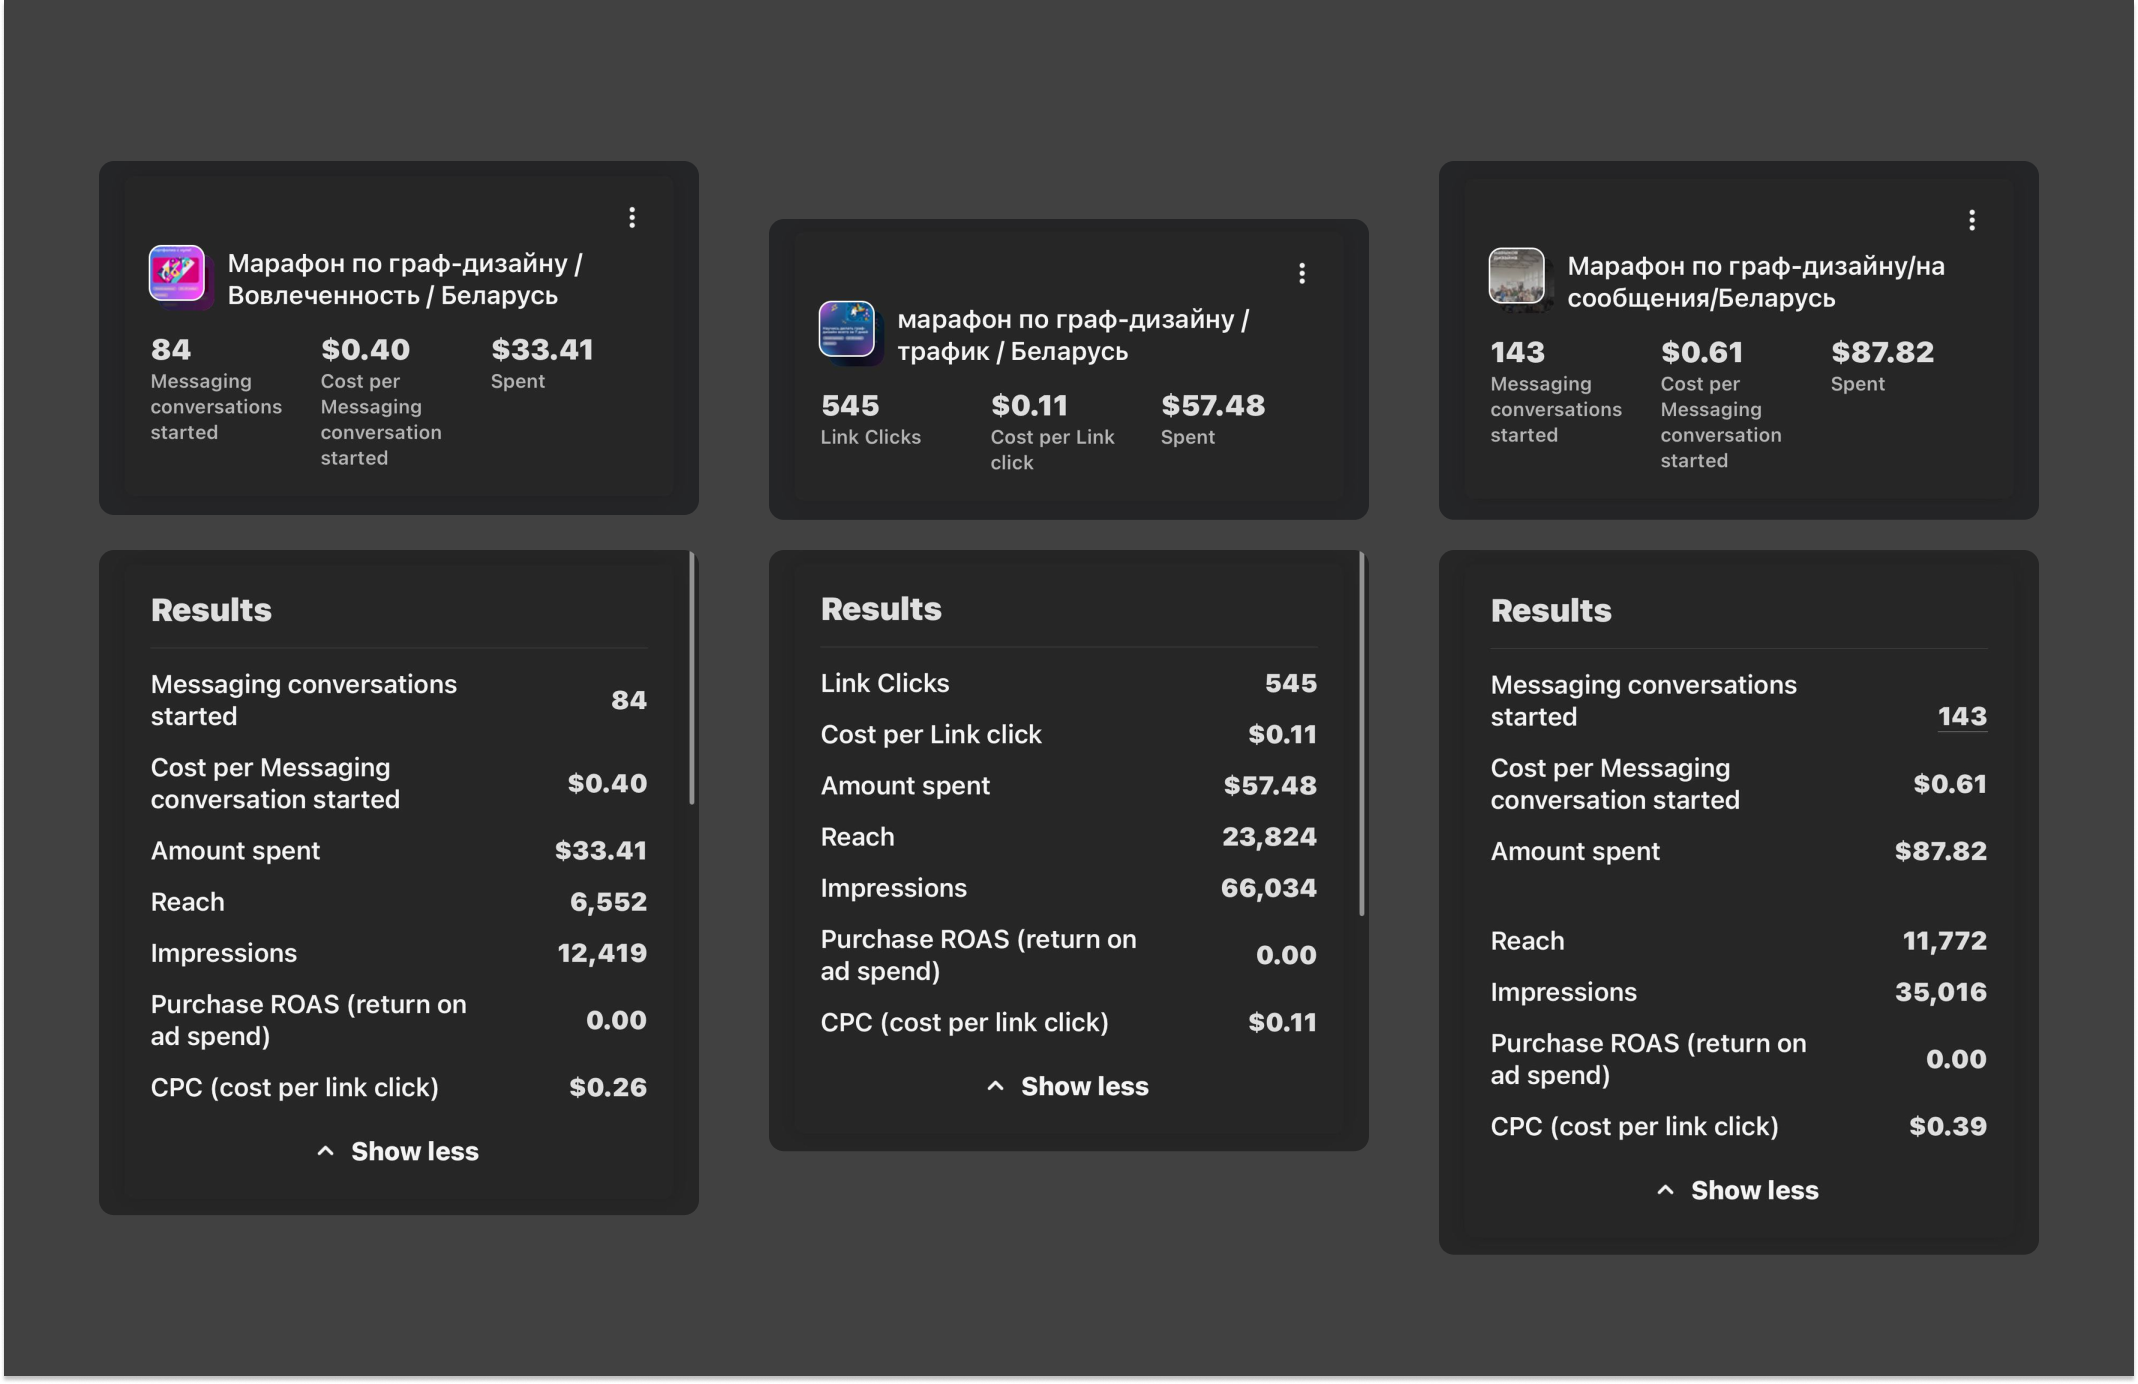Viewport: 2138px width, 1384px height.
Task: Click chevron beside Show less in left panel
Action: pos(325,1152)
